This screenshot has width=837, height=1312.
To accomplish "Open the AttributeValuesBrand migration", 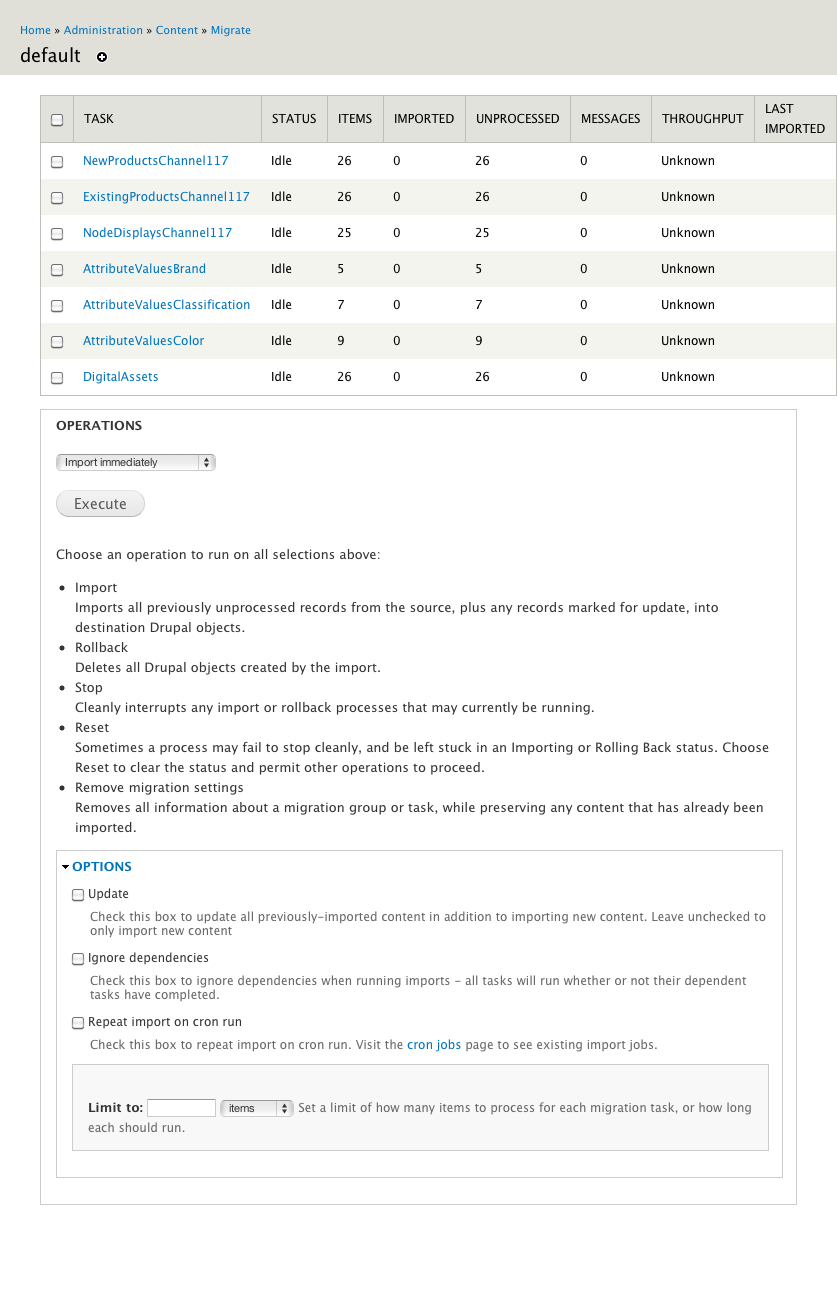I will tap(143, 268).
